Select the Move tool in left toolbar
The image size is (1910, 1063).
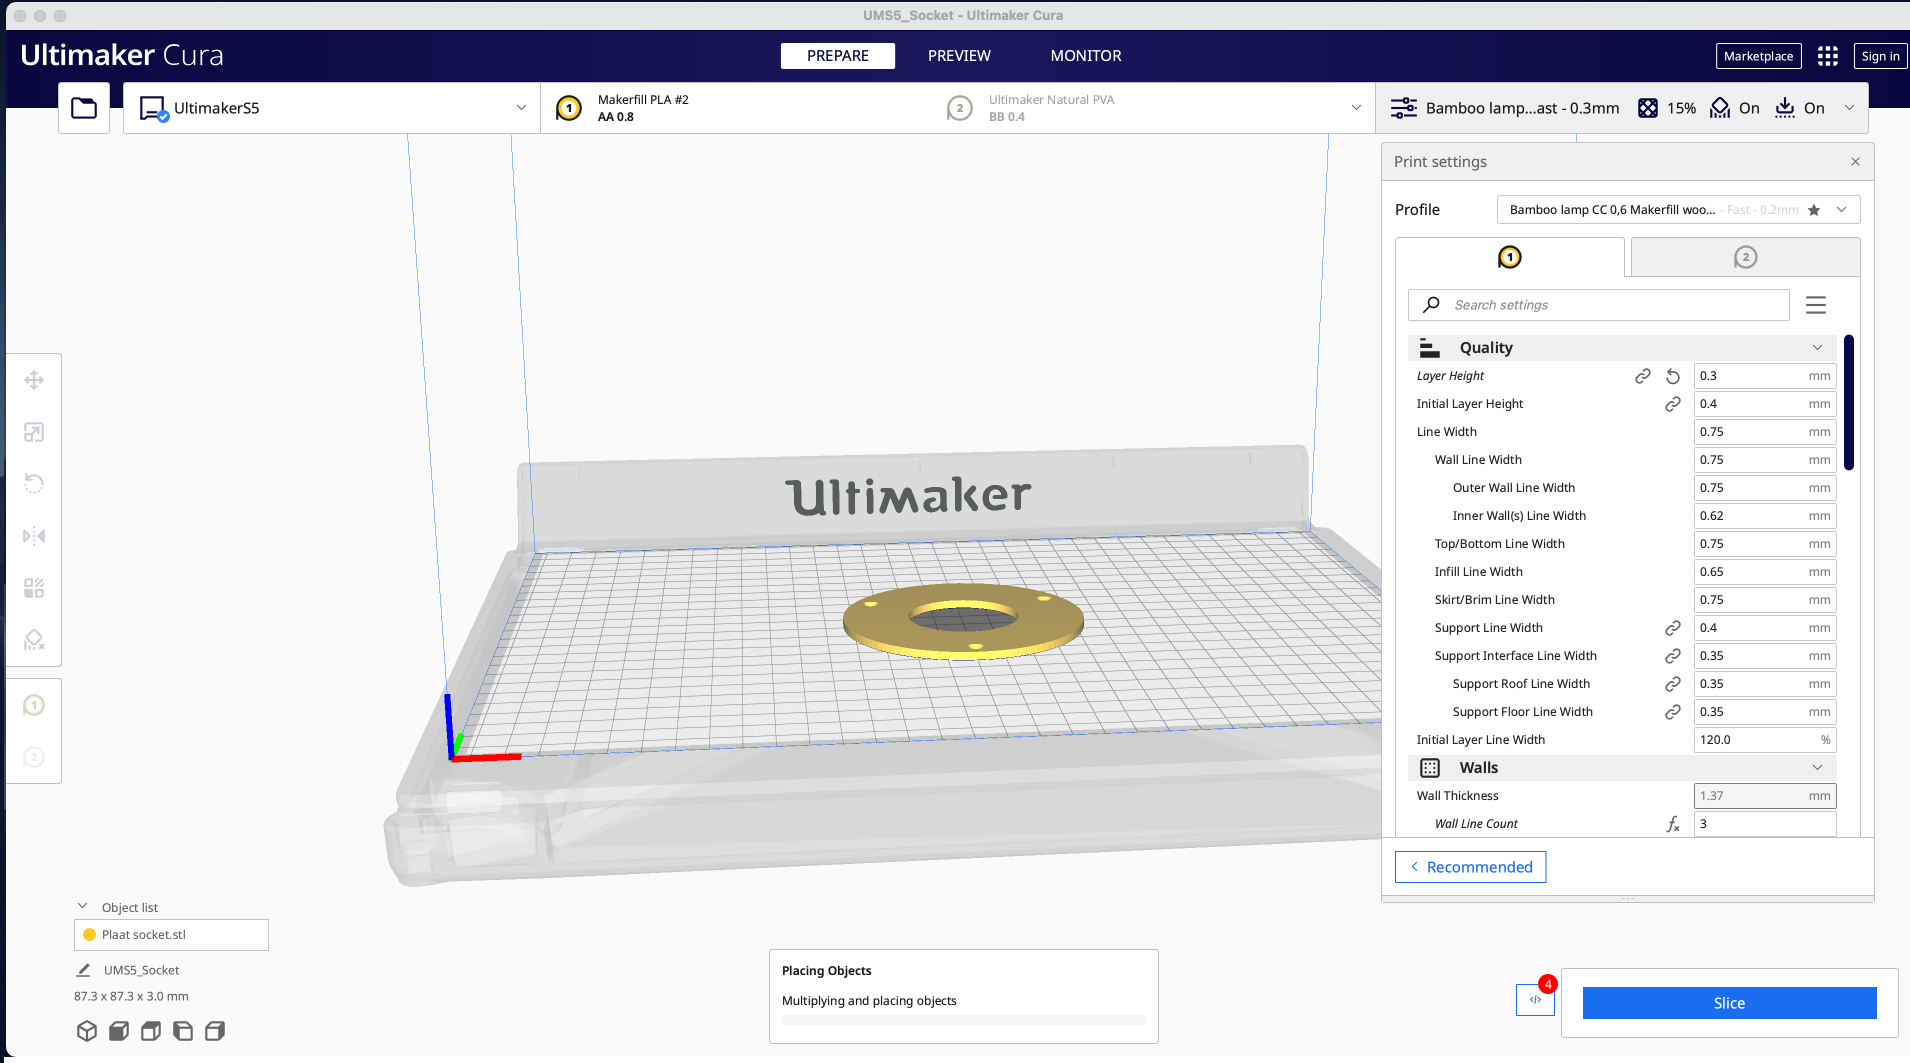click(x=34, y=380)
